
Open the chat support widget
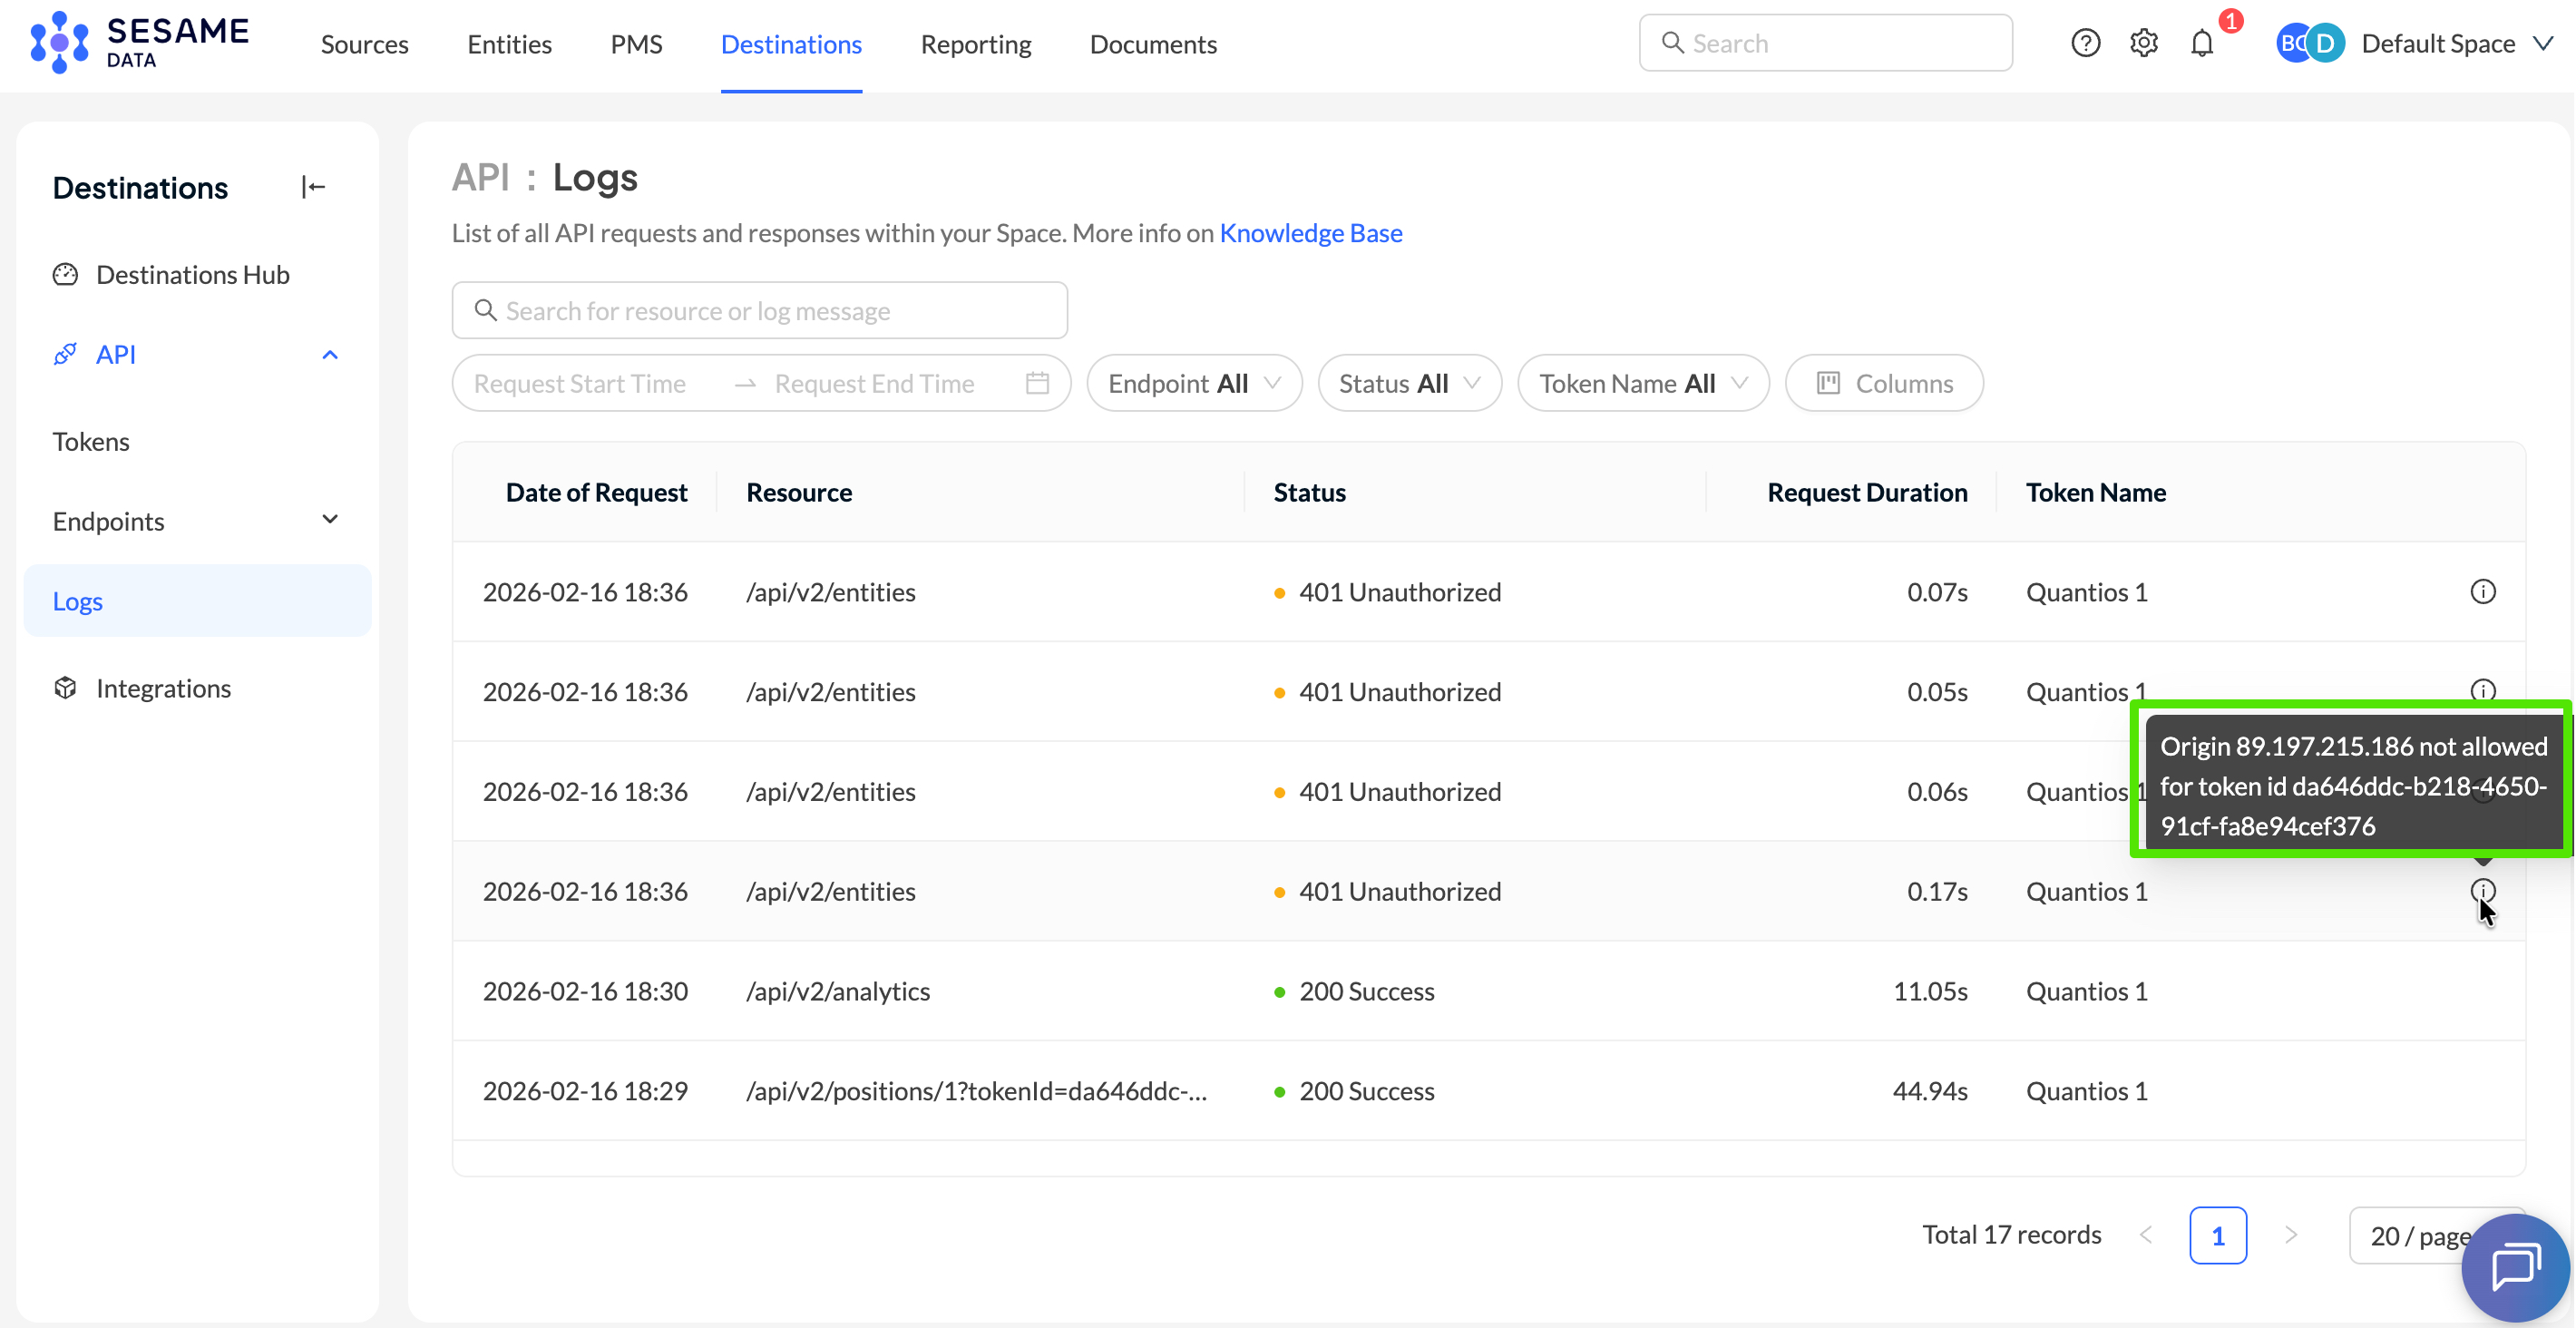(x=2514, y=1268)
